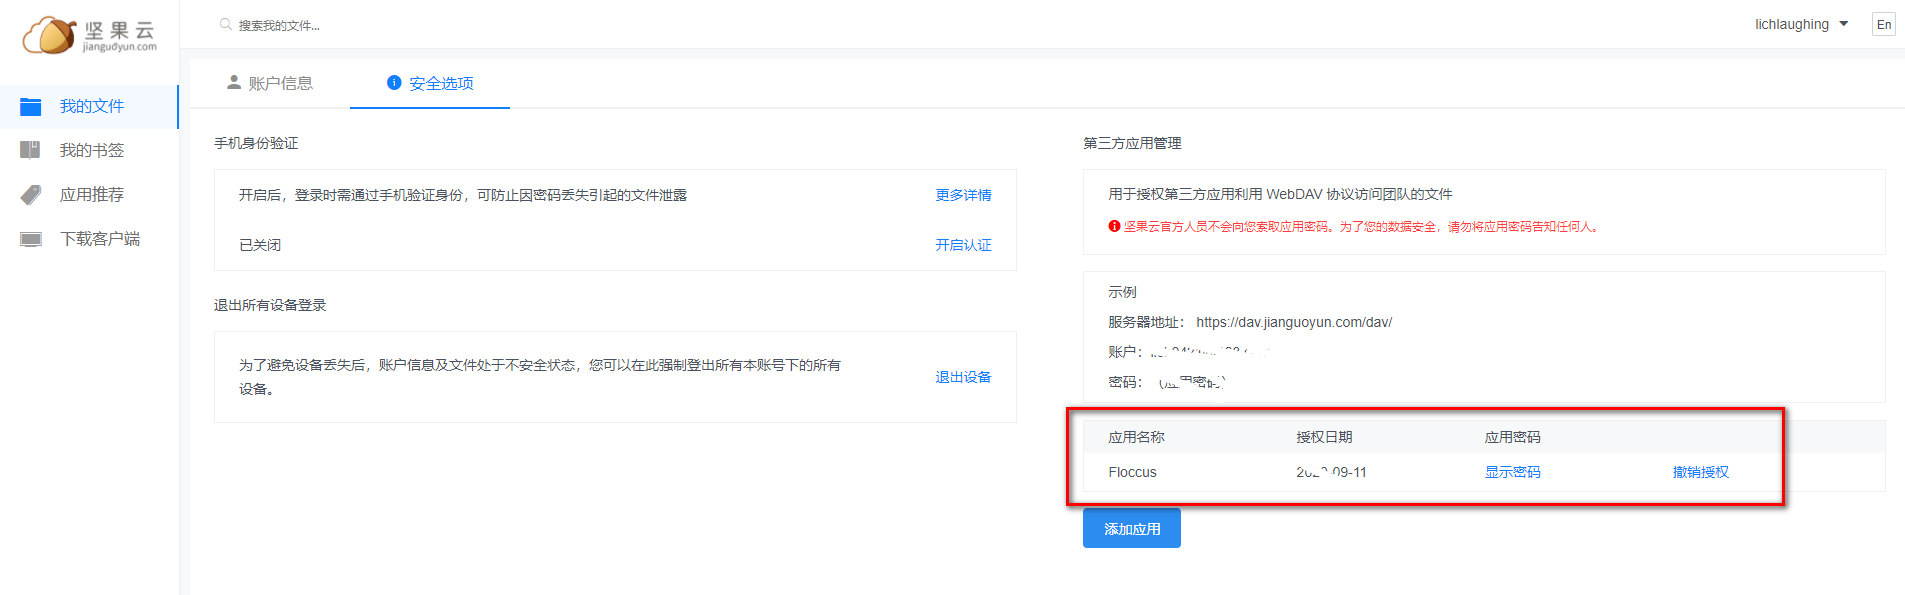The height and width of the screenshot is (595, 1905).
Task: Click the monitor icon beside 下载客户端
Action: point(31,239)
